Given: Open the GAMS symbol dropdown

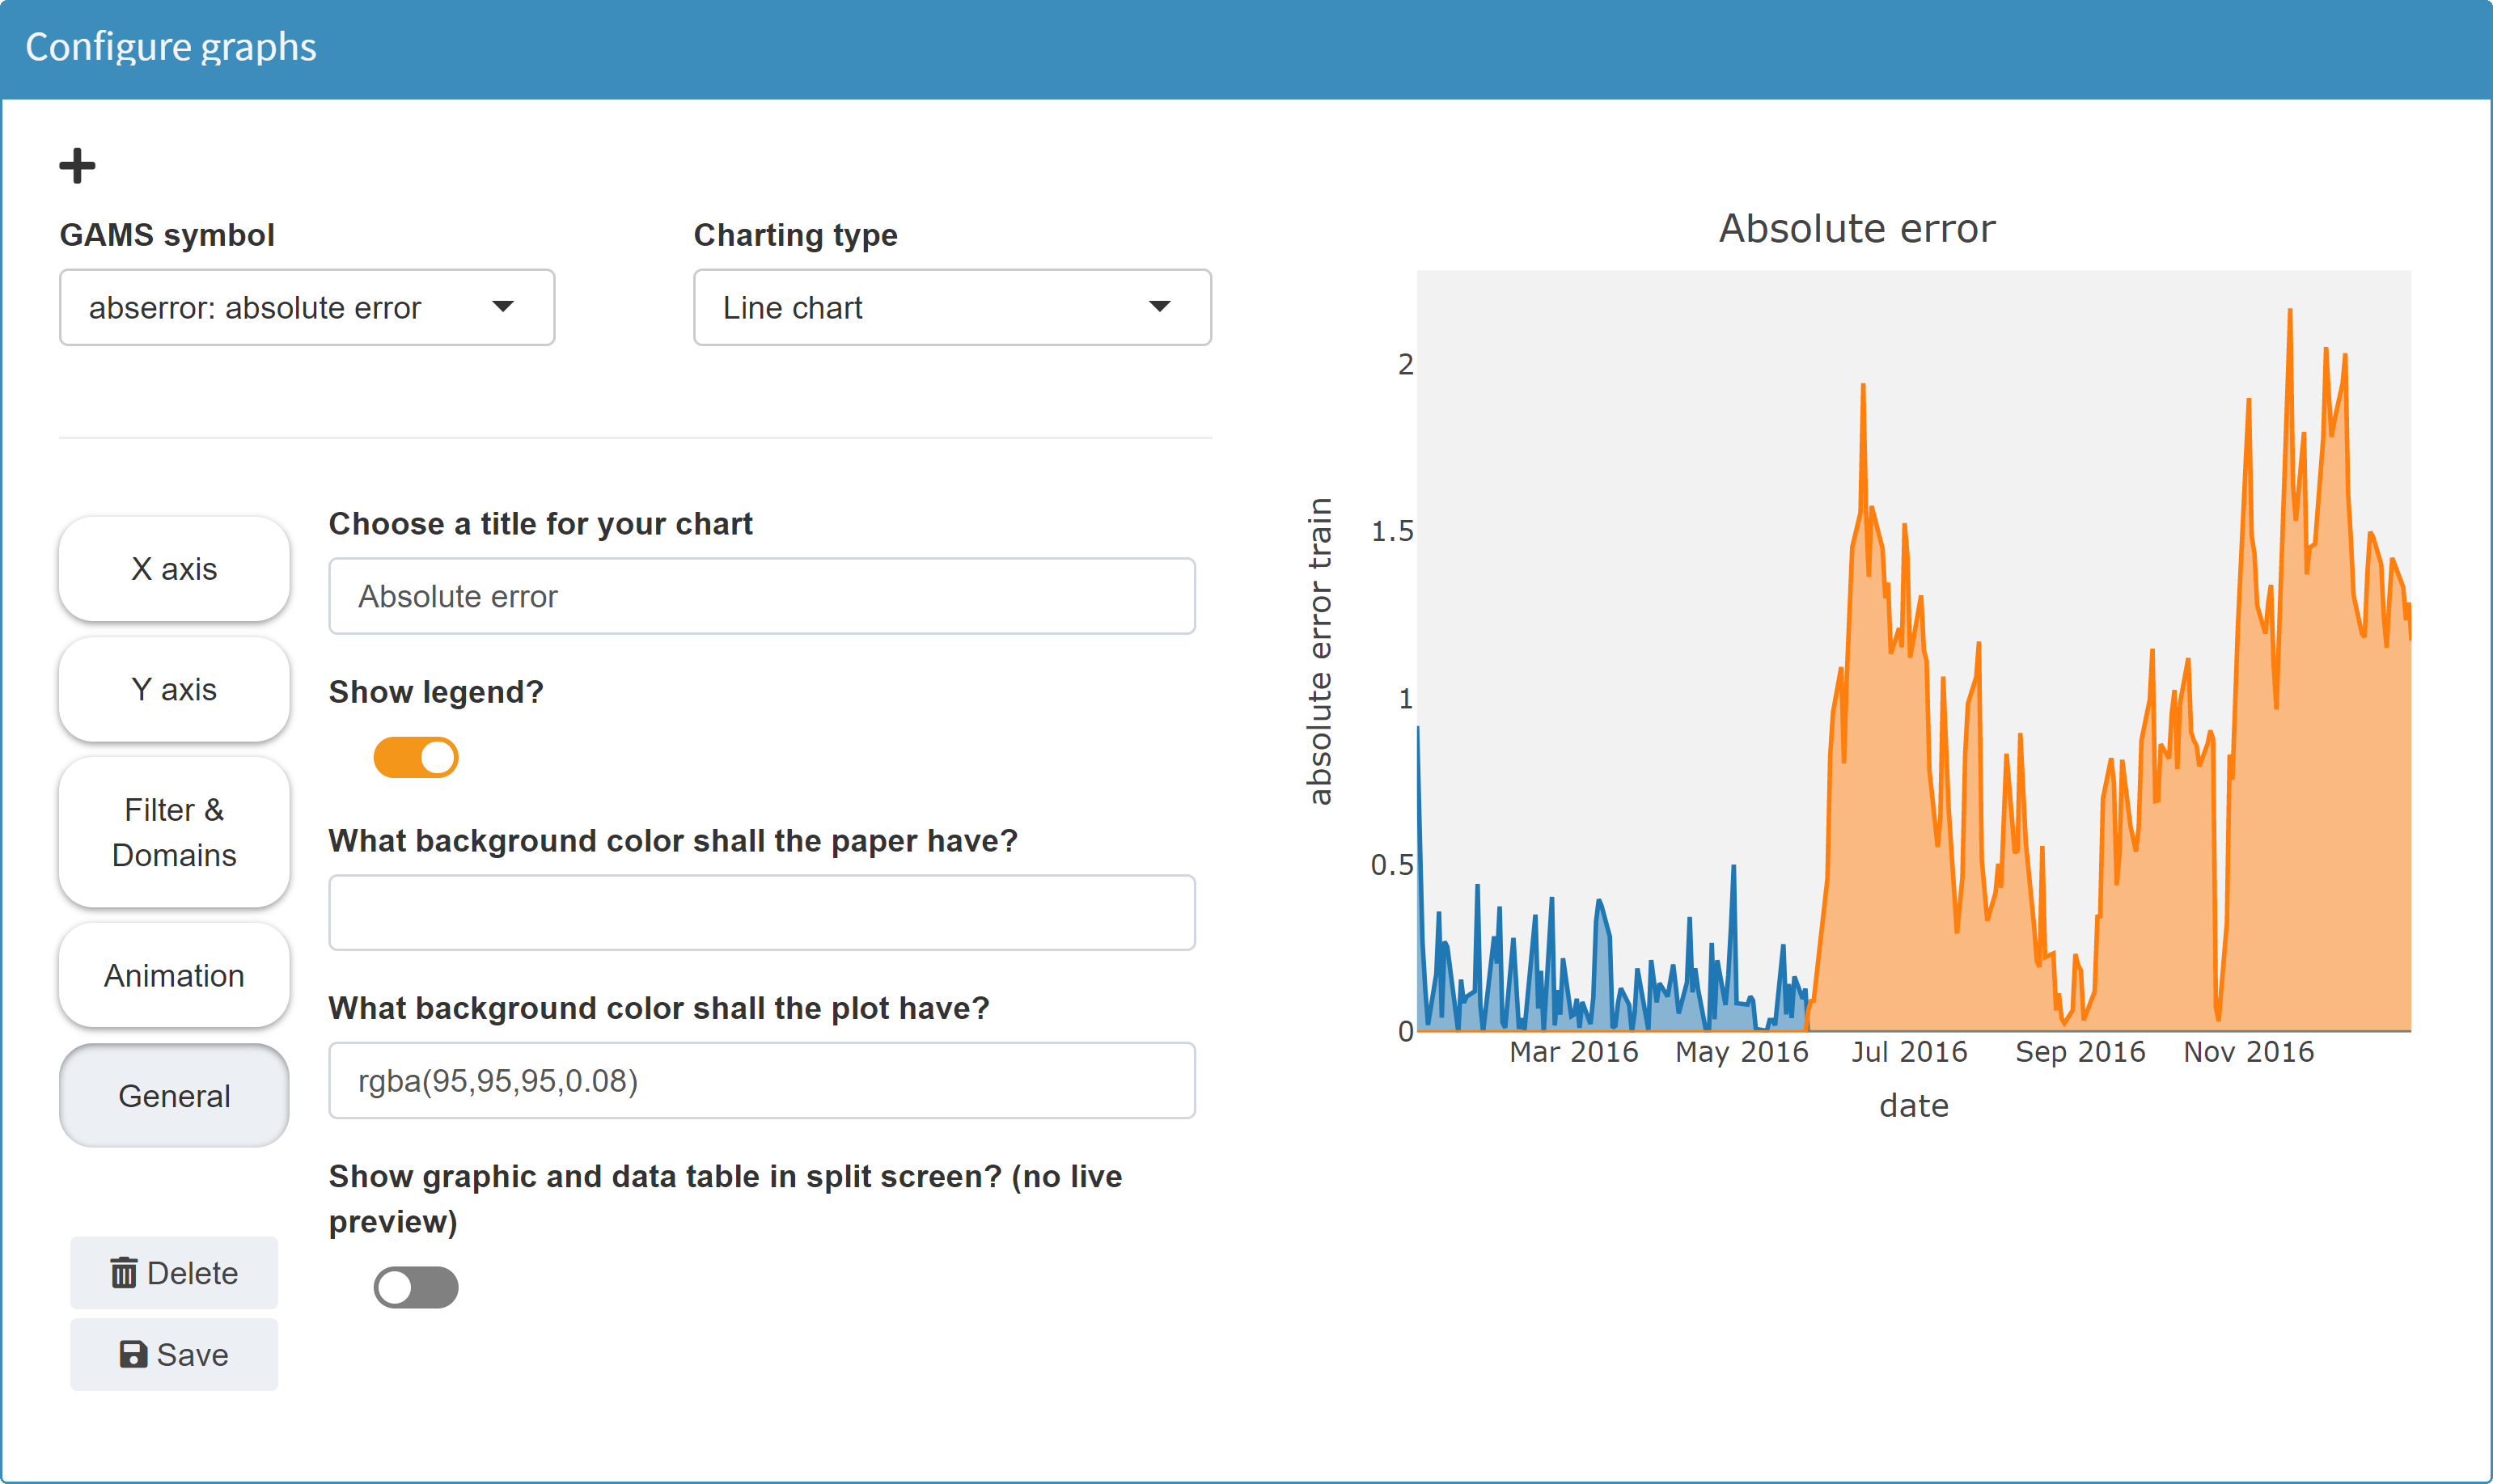Looking at the screenshot, I should click(x=306, y=307).
